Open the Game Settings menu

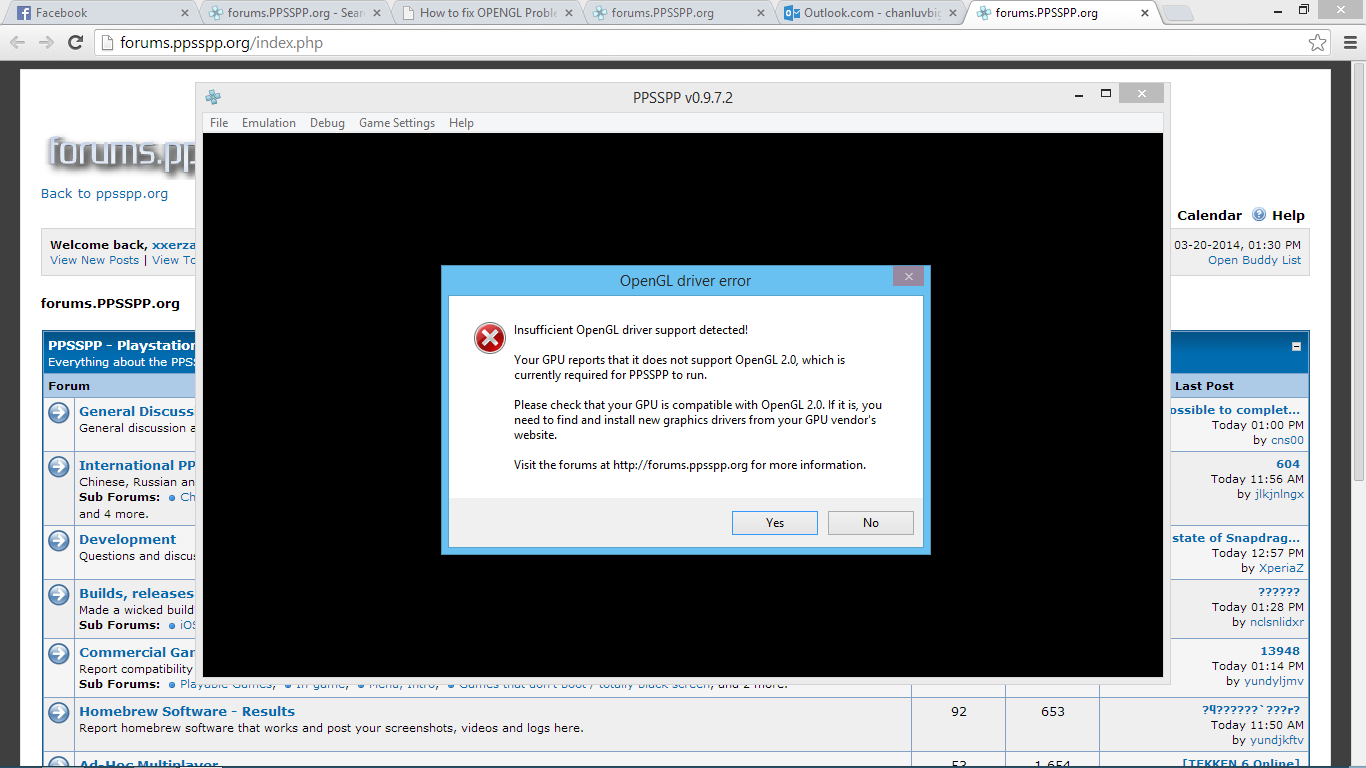[397, 123]
